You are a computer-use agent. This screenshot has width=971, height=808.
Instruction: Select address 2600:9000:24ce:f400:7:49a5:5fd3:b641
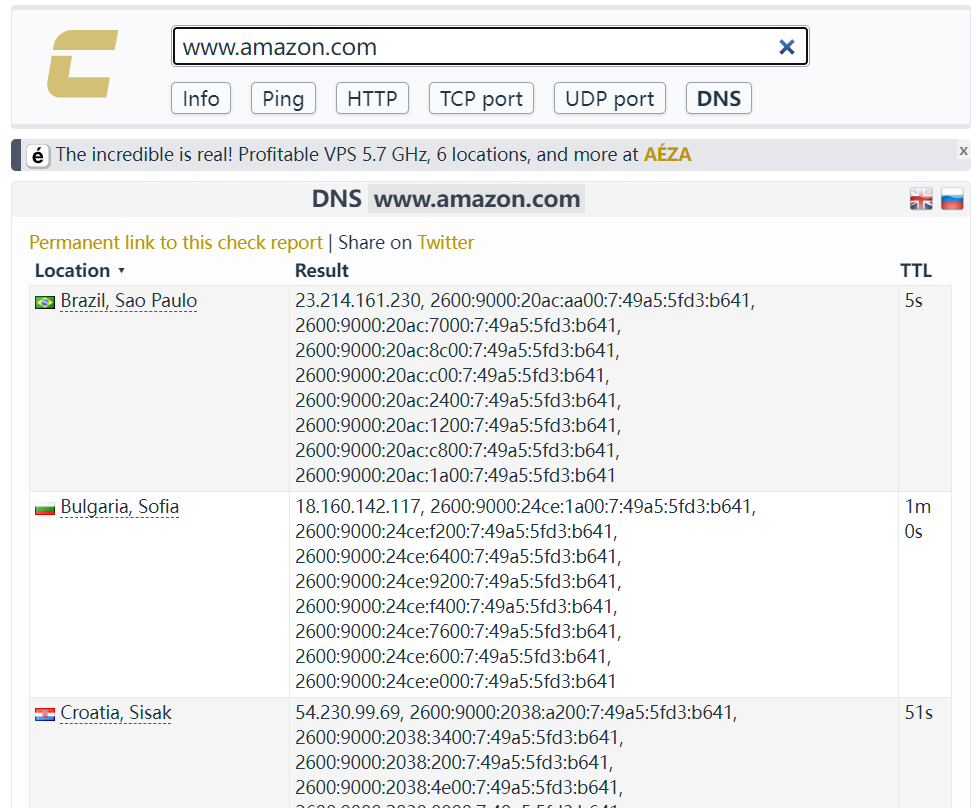click(454, 606)
